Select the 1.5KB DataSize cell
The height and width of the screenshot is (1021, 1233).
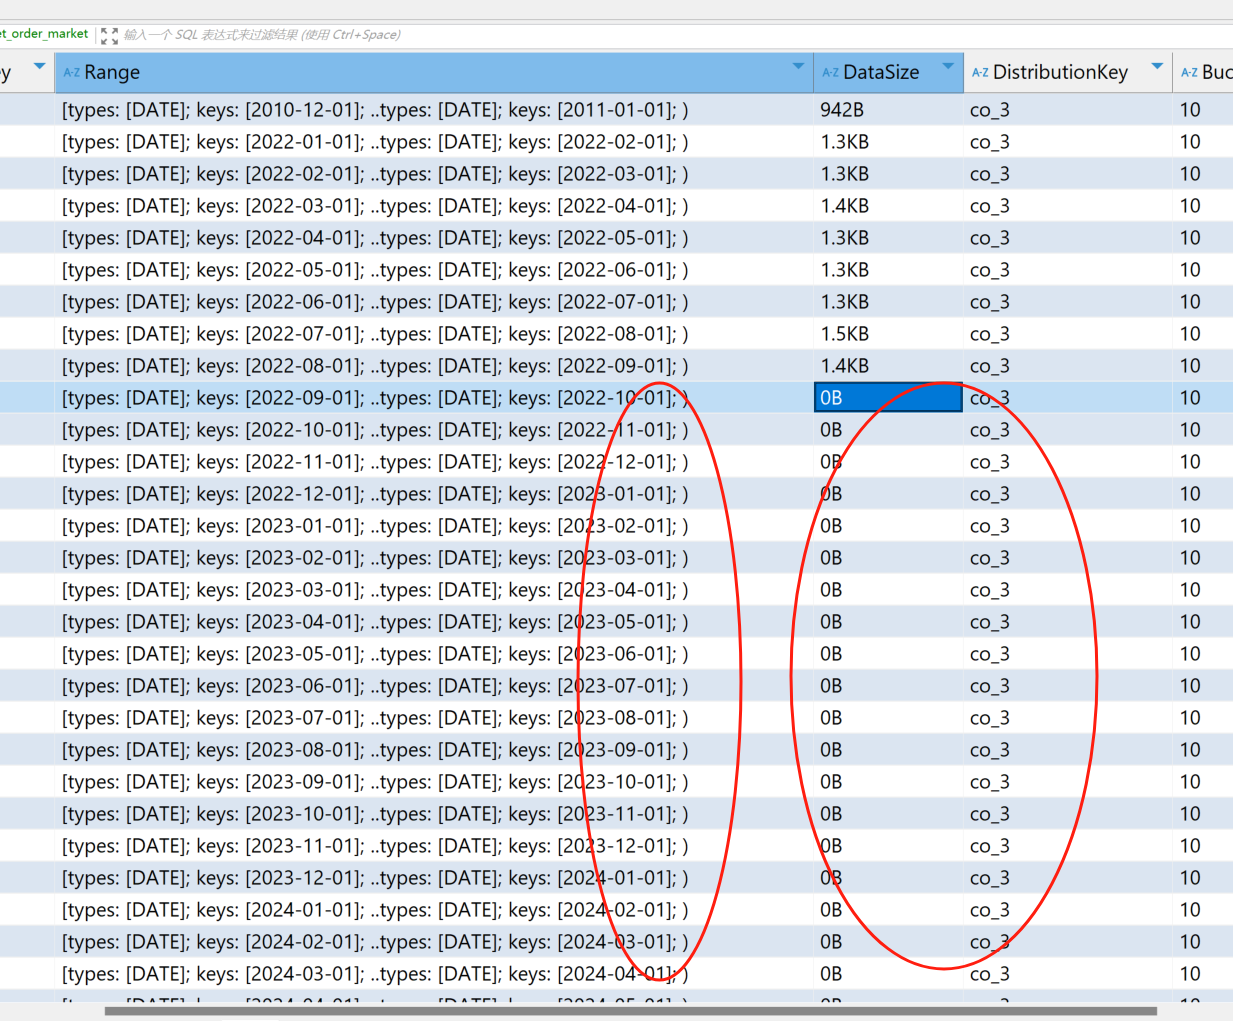[887, 334]
